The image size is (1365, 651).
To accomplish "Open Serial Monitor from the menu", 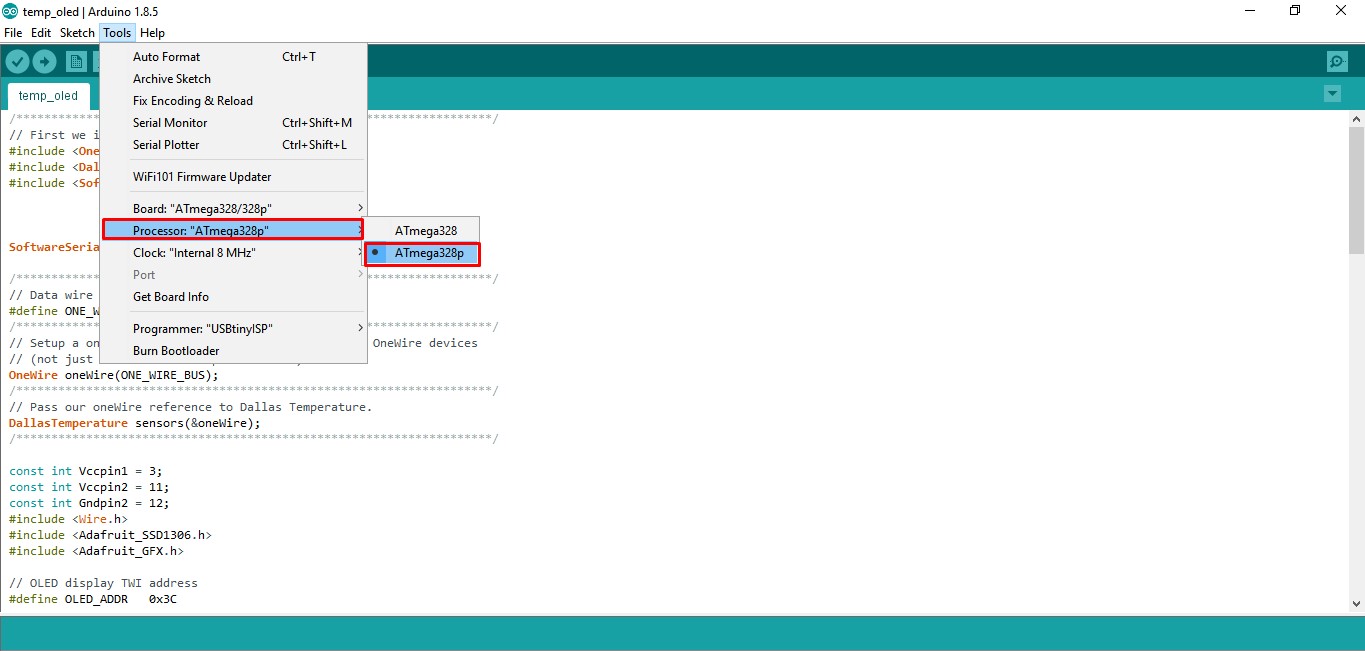I will click(233, 123).
